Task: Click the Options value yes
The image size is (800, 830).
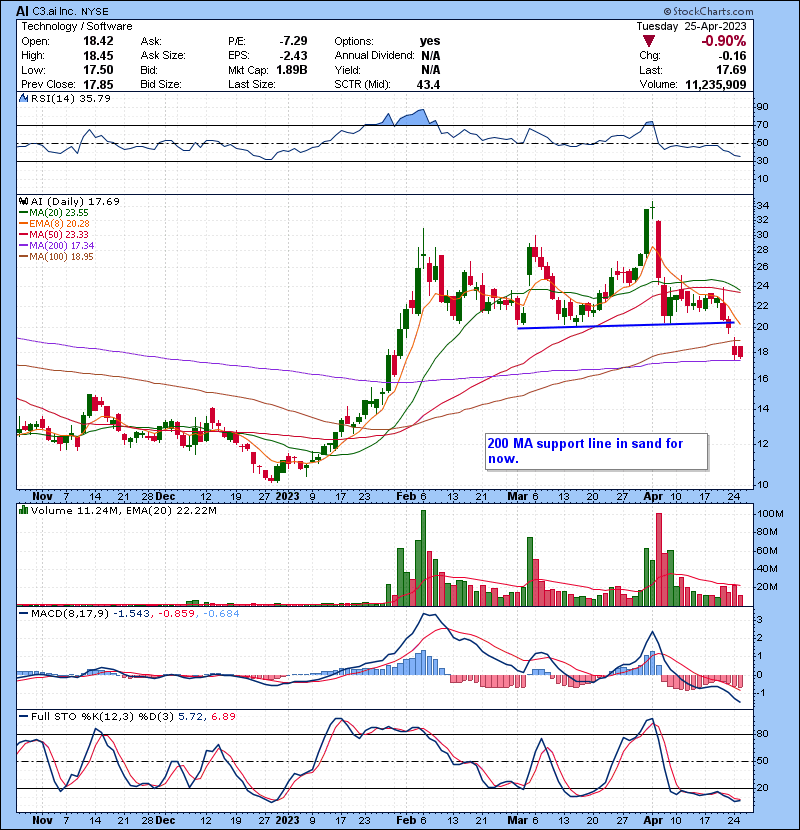Action: pyautogui.click(x=430, y=41)
